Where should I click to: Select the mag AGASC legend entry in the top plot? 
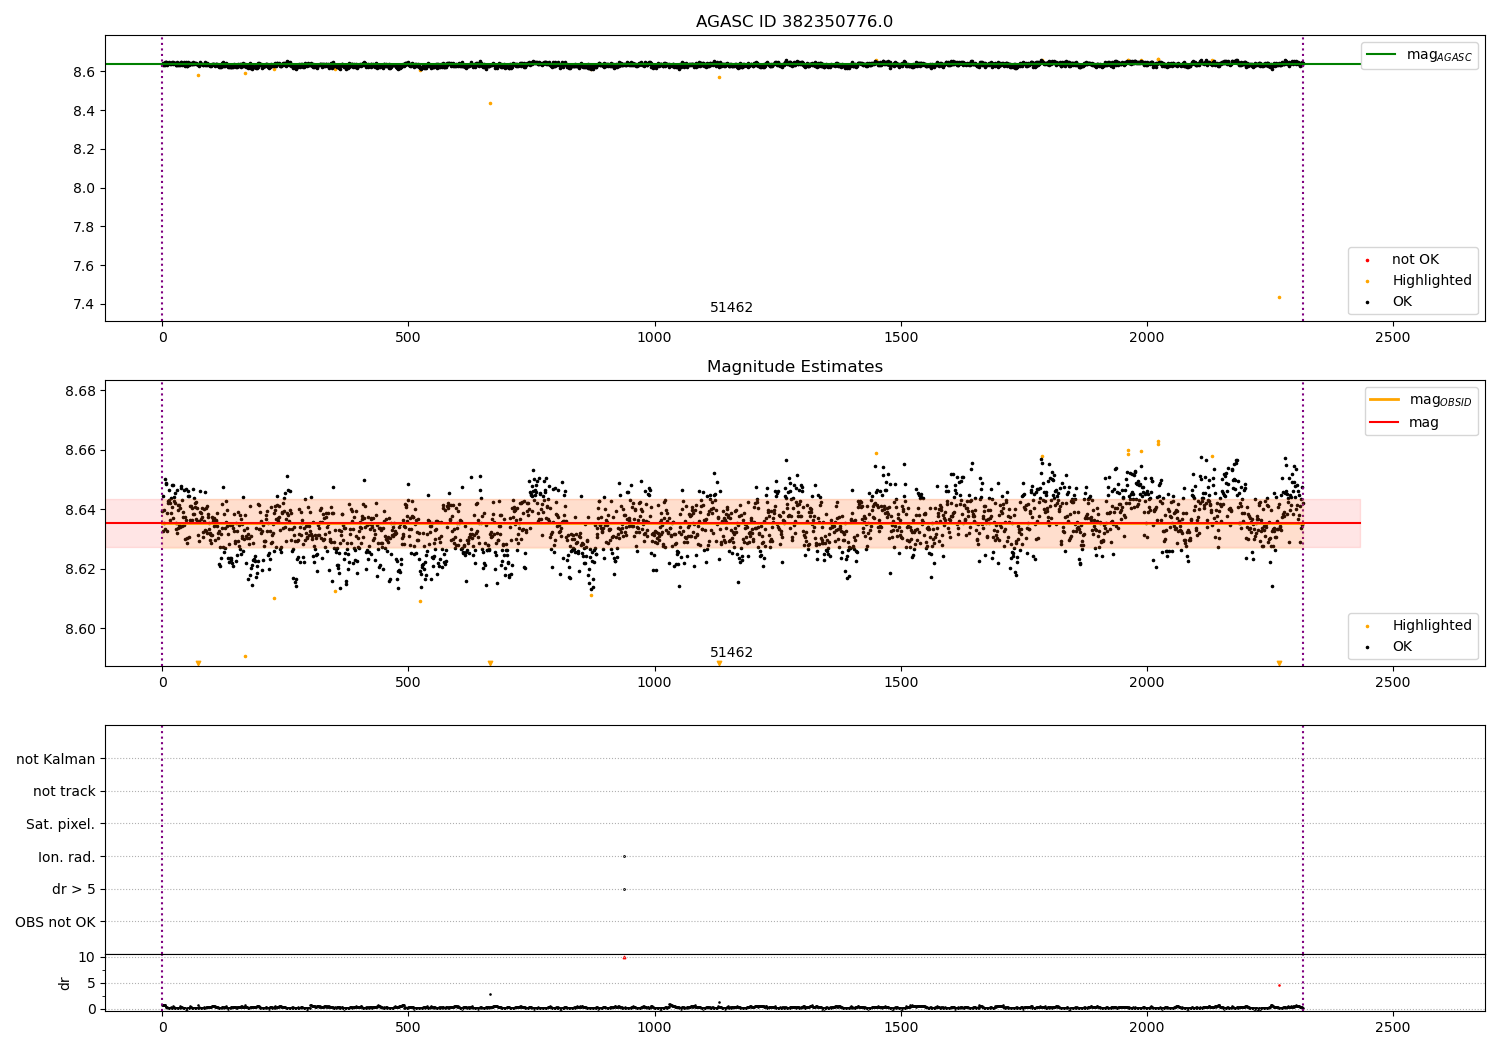point(1419,55)
